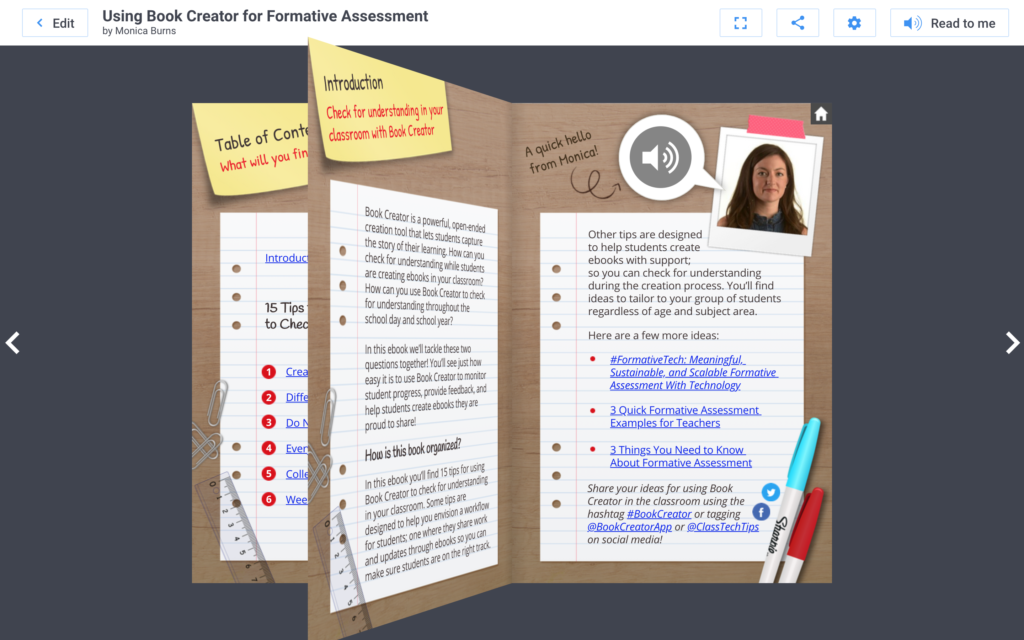1024x640 pixels.
Task: Enter fullscreen mode with the expand icon
Action: 741,23
